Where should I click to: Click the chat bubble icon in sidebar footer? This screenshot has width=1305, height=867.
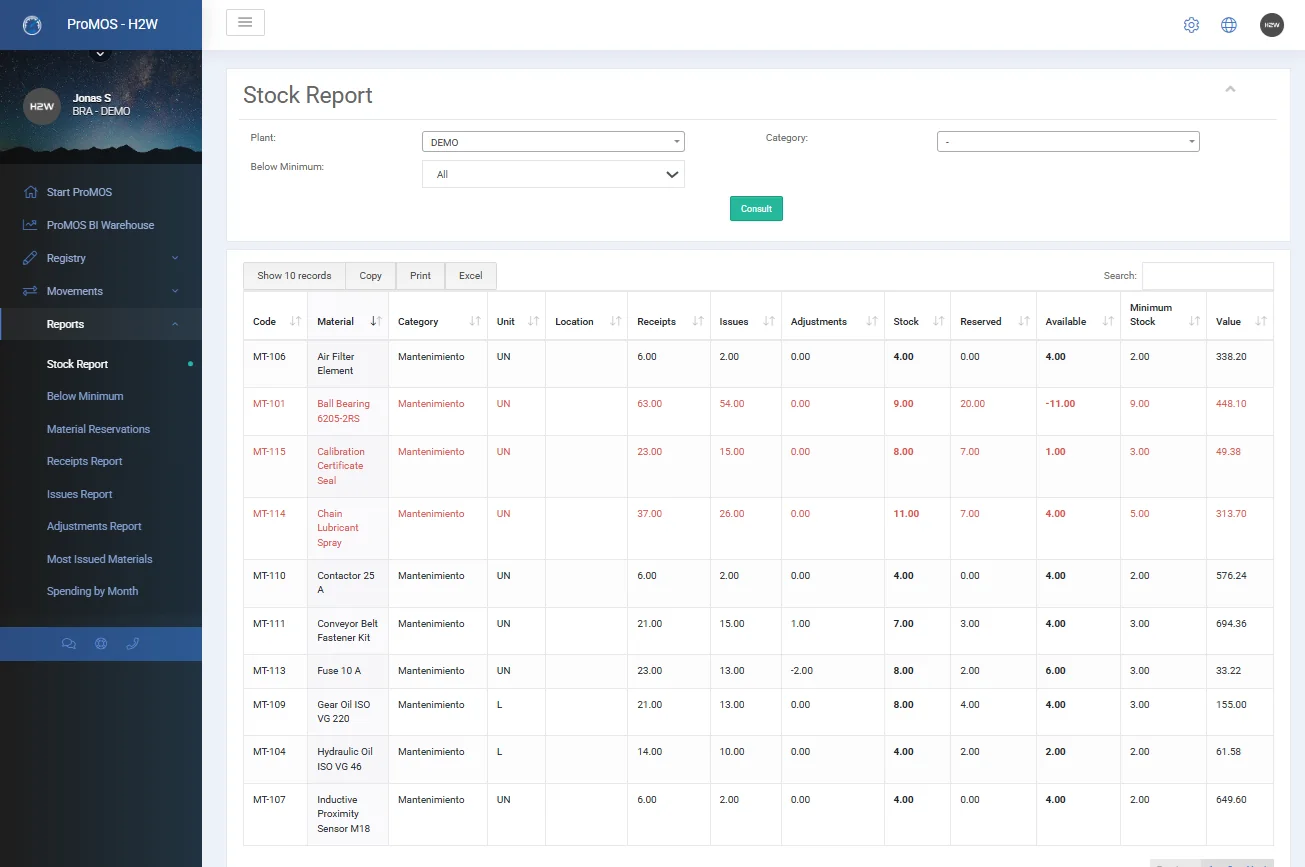coord(69,644)
